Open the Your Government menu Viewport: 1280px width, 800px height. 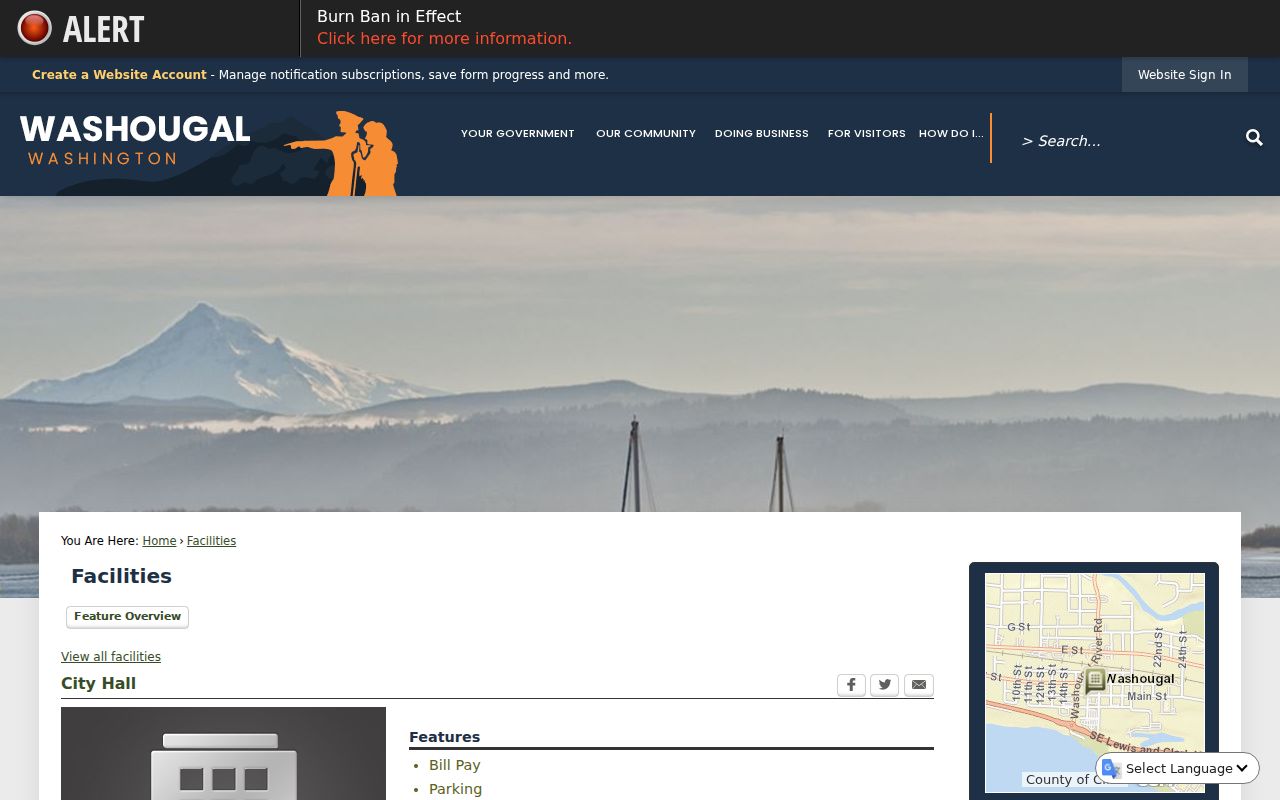coord(518,133)
